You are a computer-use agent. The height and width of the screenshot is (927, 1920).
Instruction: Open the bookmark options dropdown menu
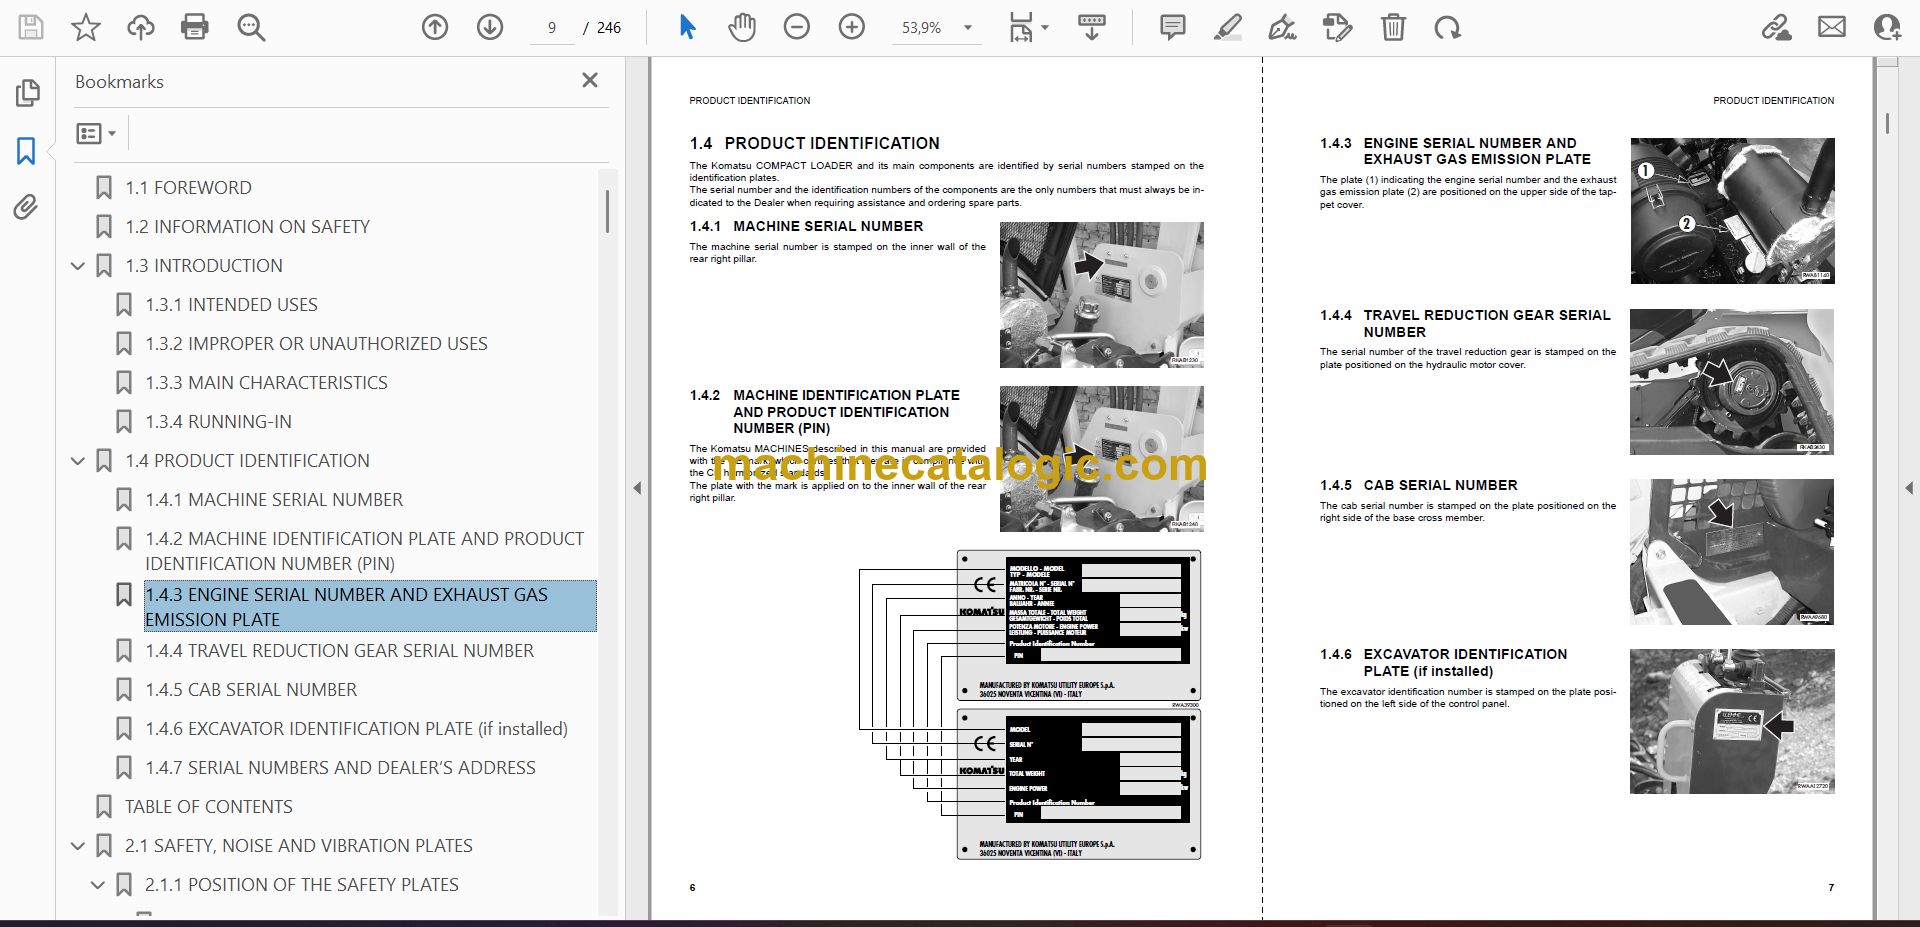pos(96,133)
